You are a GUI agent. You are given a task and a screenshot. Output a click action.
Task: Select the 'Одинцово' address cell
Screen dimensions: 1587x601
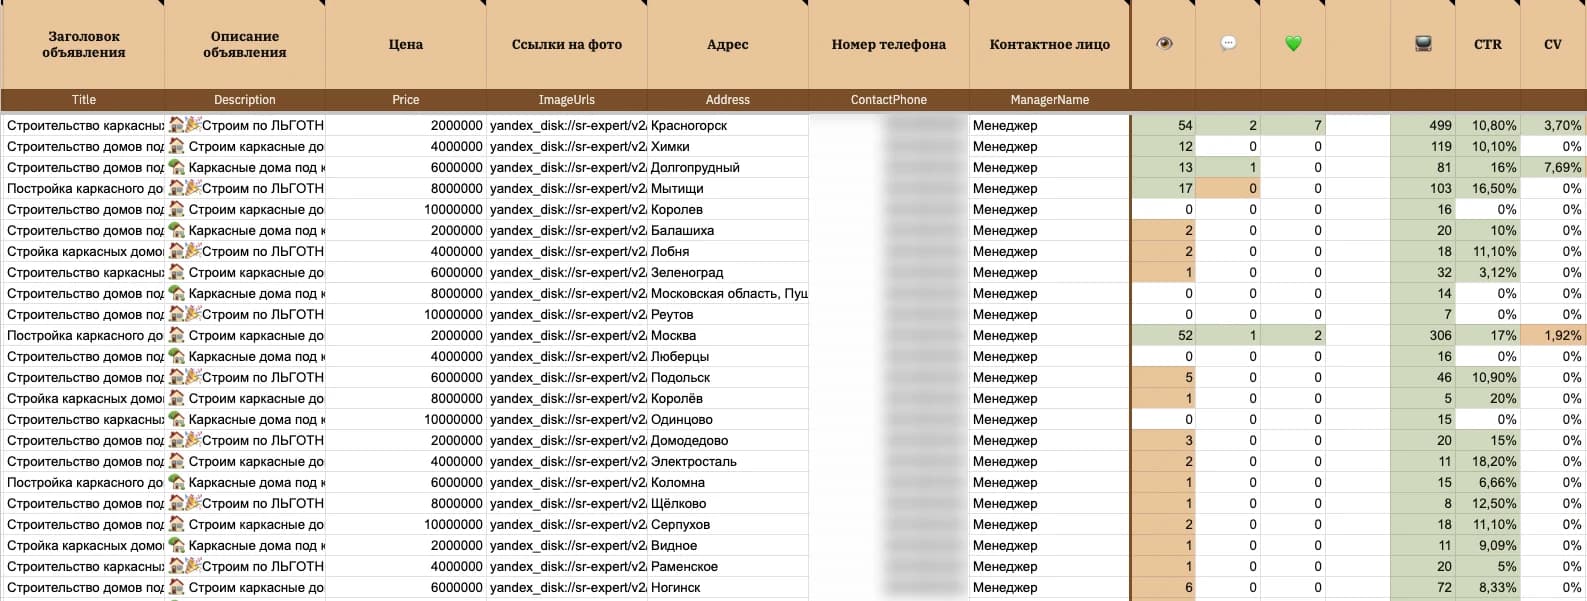tap(728, 420)
